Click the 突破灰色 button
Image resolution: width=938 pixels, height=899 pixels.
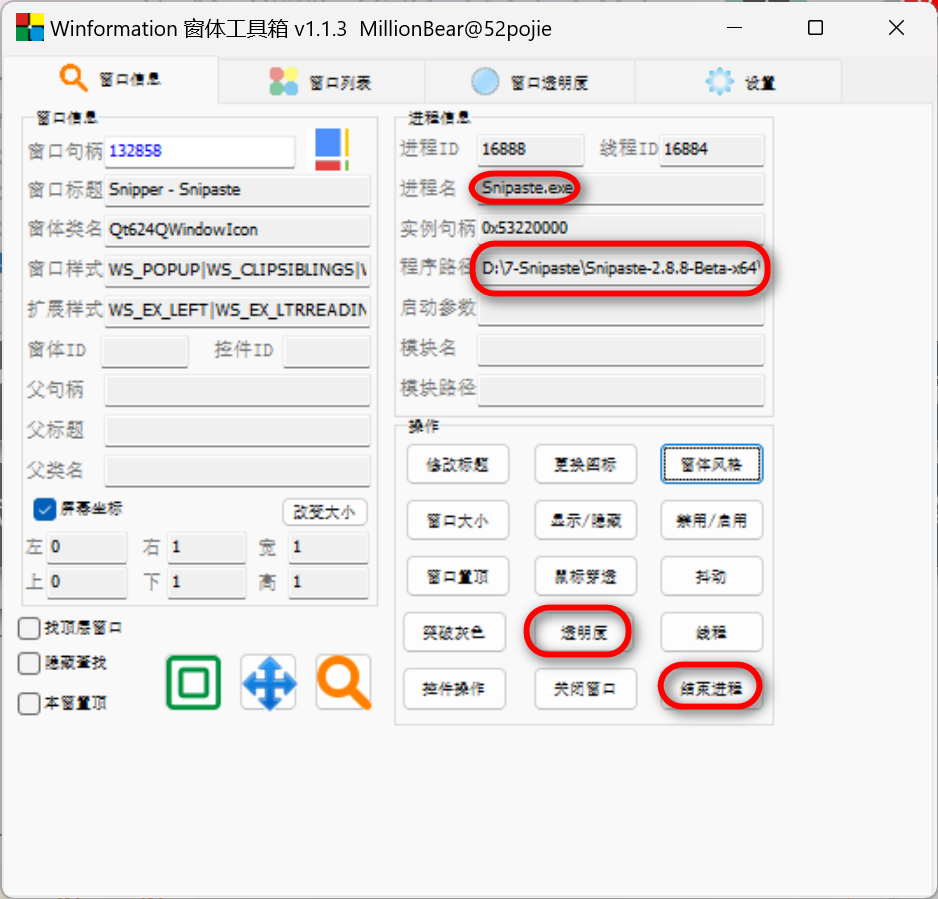(454, 632)
